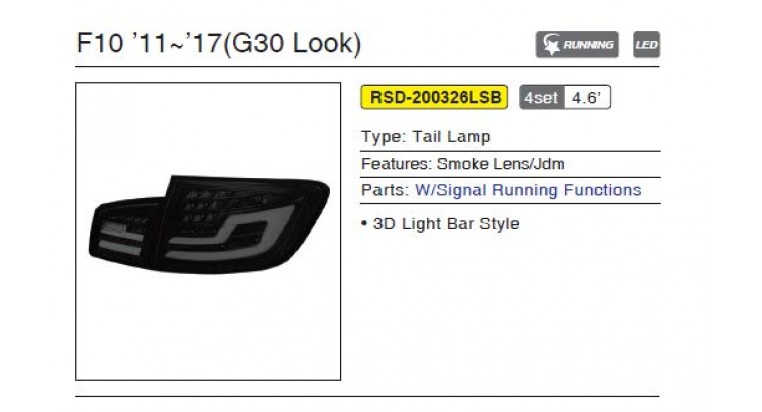Screen dimensions: 762x412
Task: Click the LED badge icon
Action: (646, 45)
